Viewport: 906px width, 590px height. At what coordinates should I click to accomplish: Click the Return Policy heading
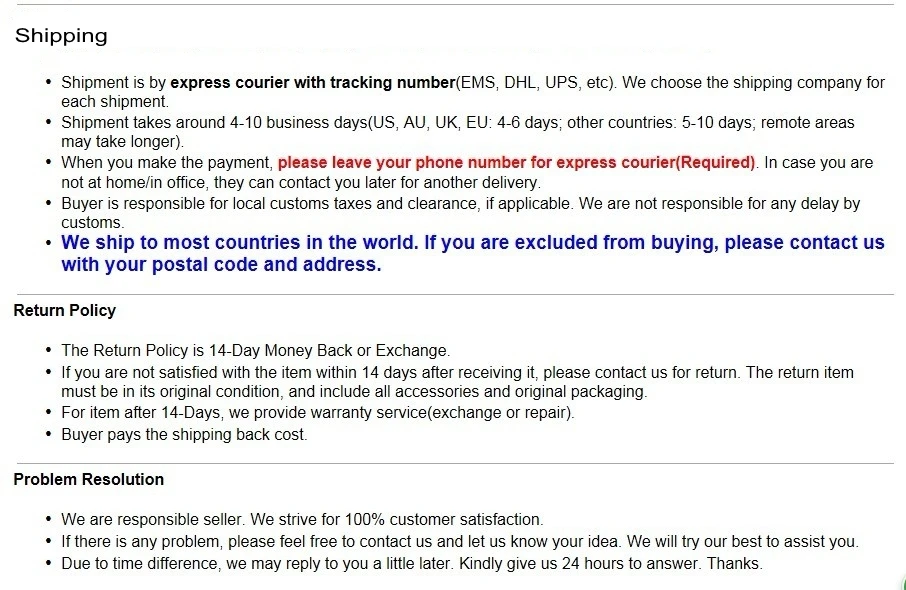65,310
